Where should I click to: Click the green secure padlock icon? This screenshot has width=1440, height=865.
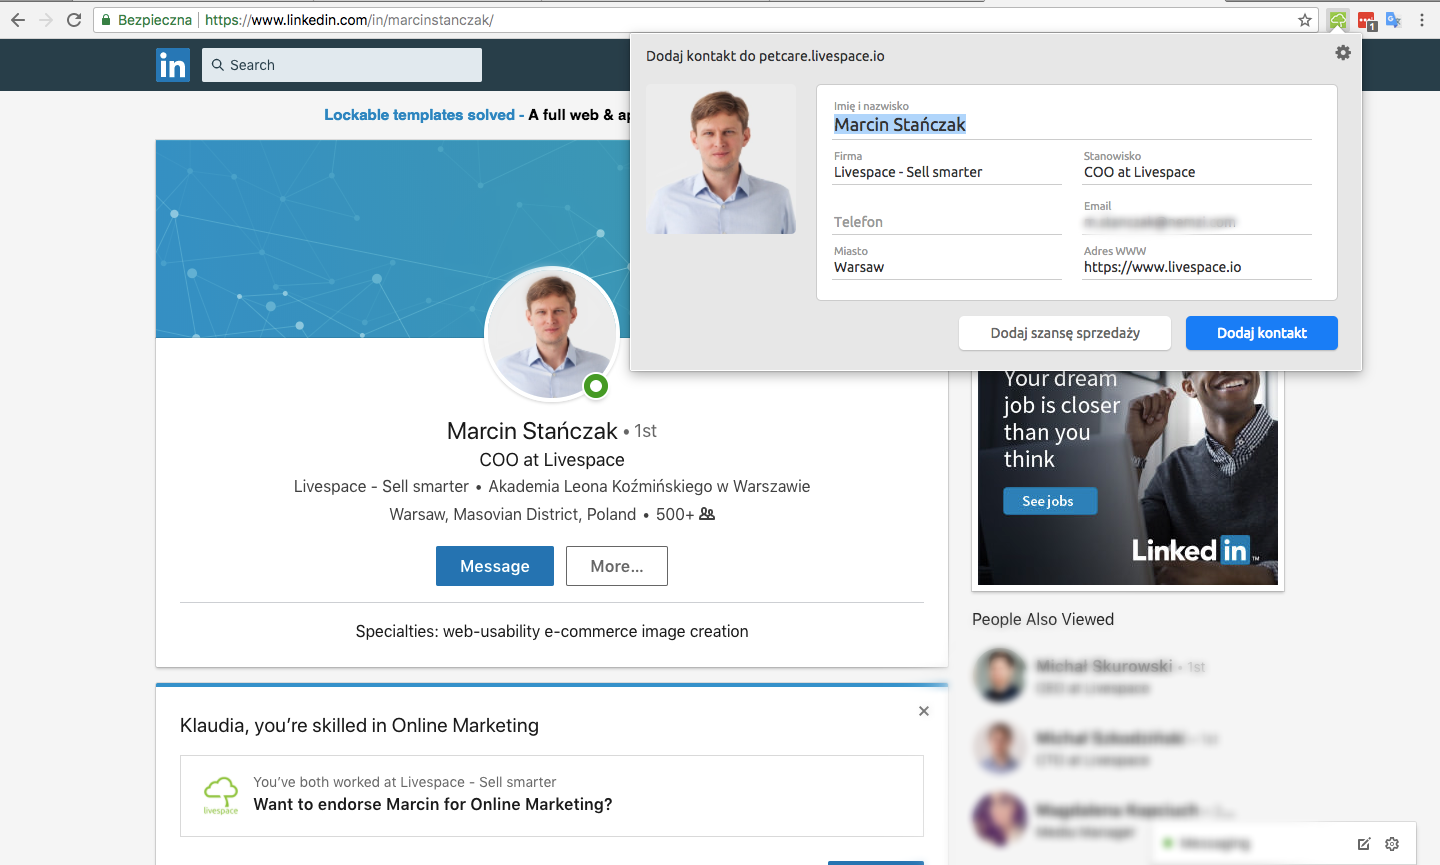coord(106,20)
